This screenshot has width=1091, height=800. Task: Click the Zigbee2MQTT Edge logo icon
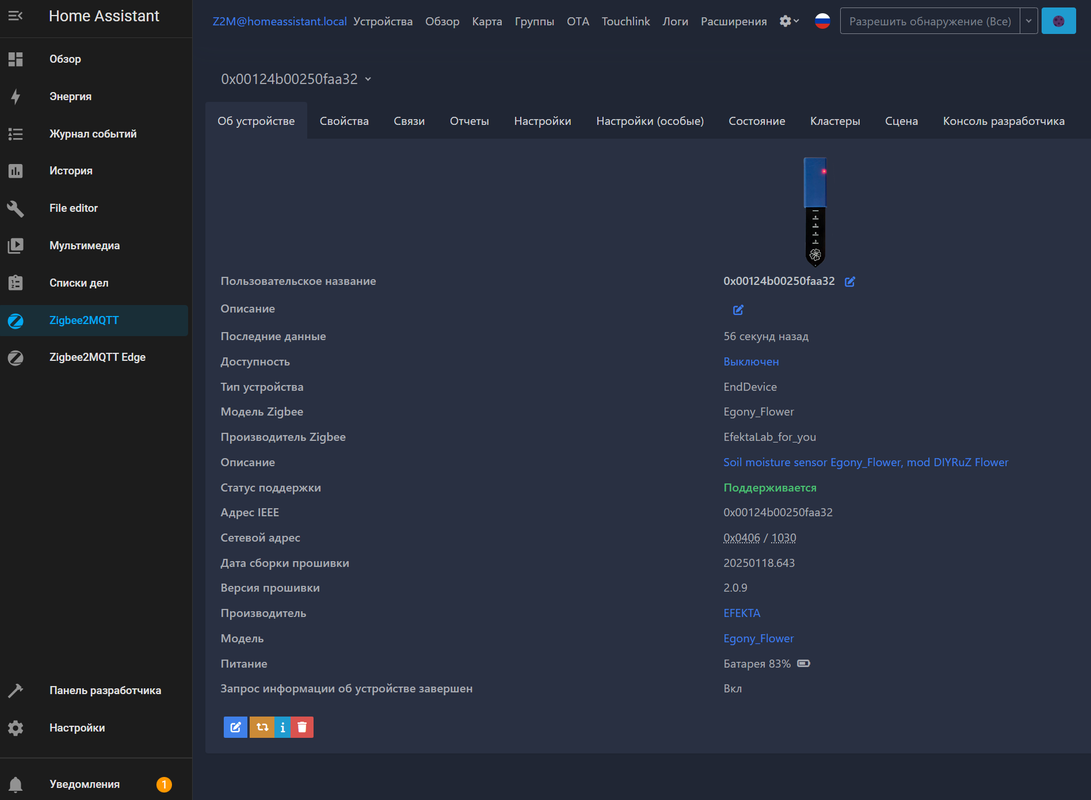tap(15, 358)
